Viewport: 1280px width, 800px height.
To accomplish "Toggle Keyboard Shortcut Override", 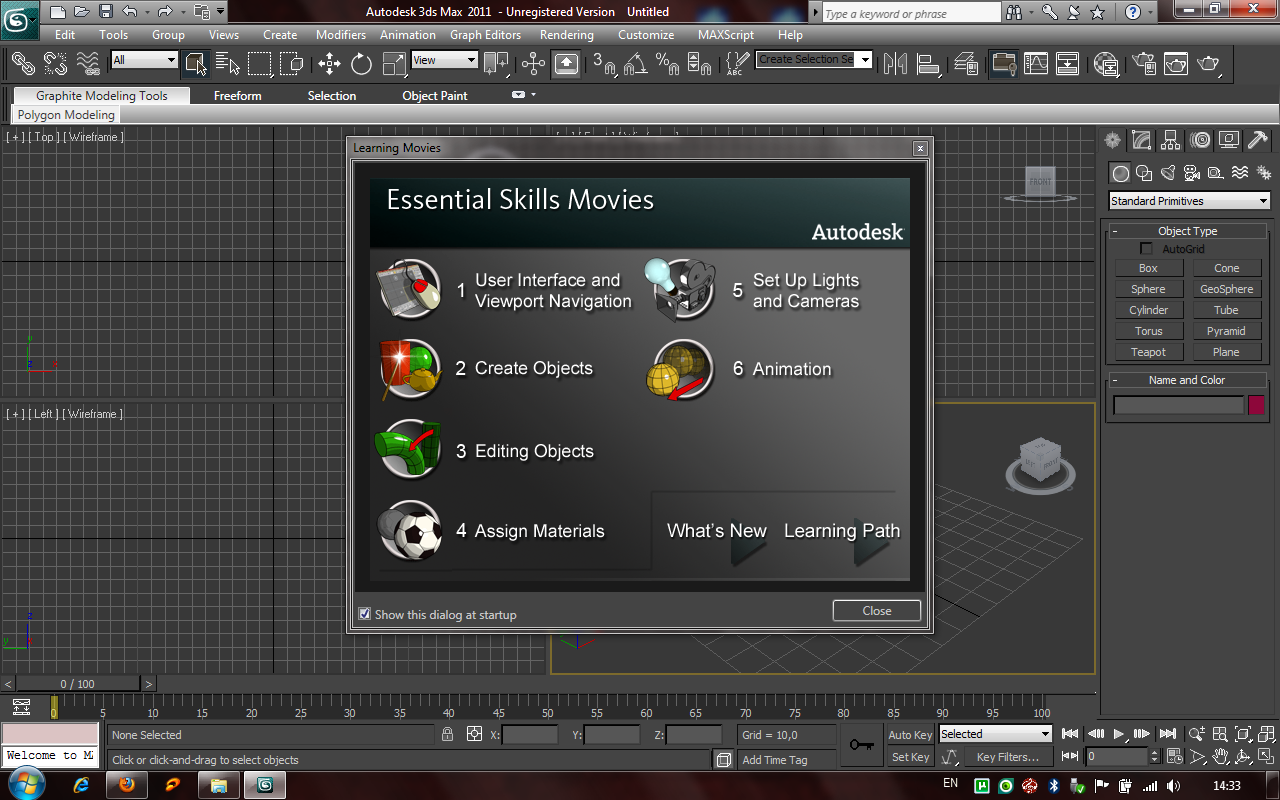I will click(x=566, y=63).
